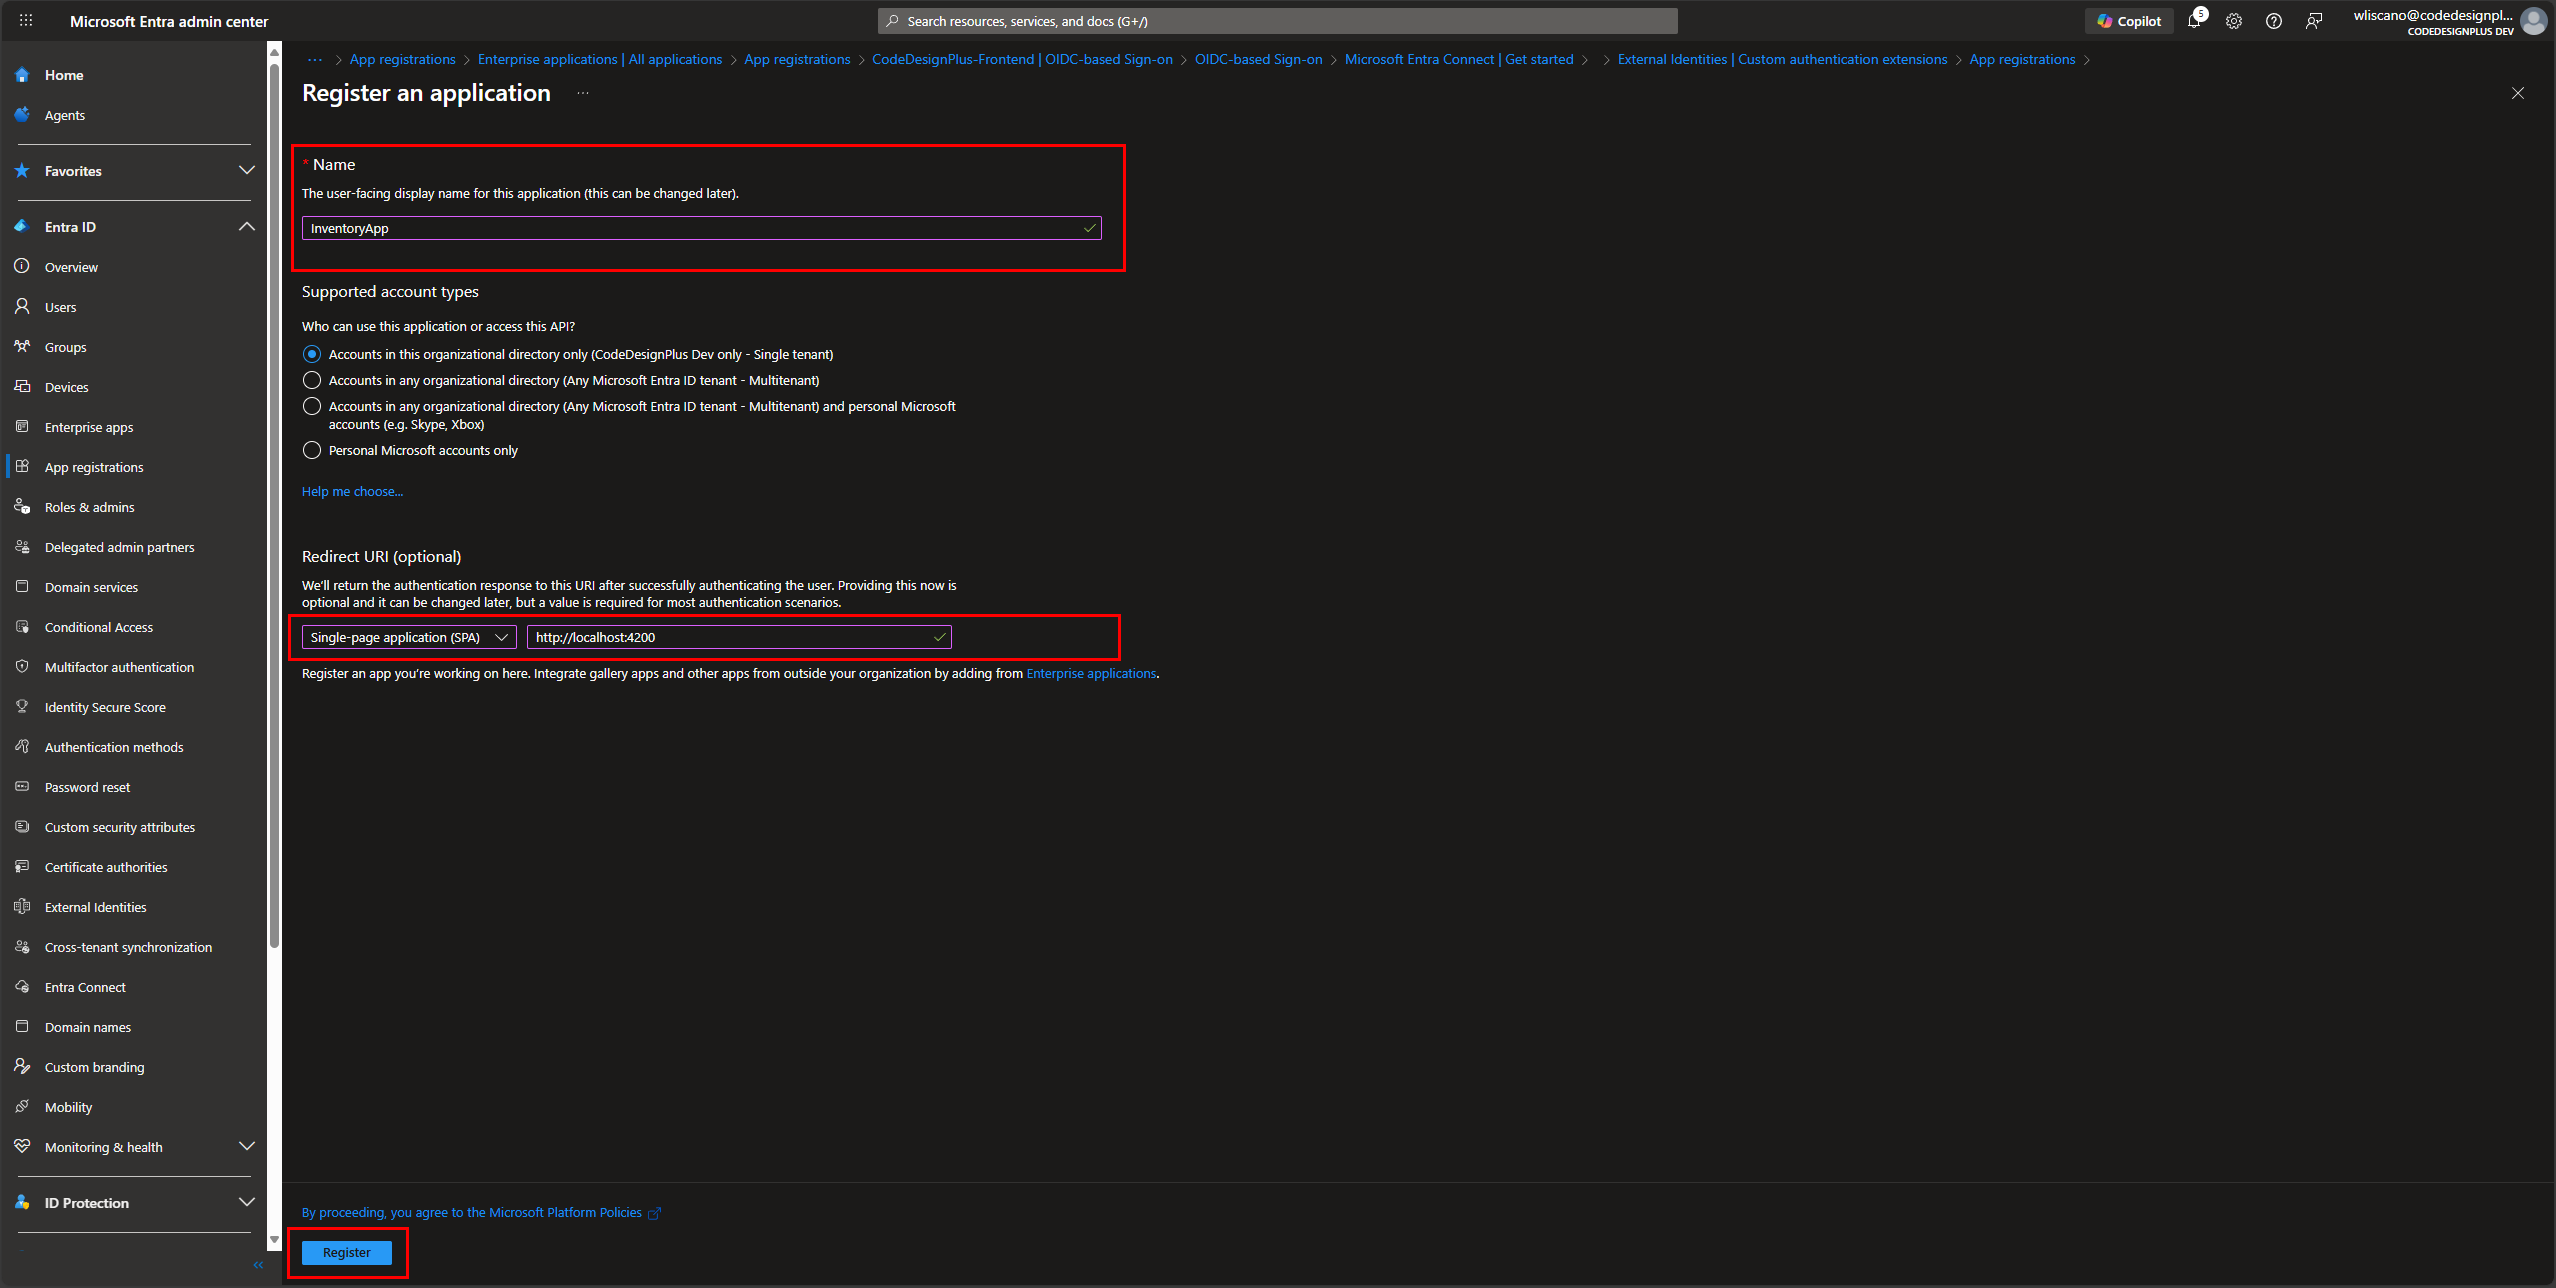Click the Copilot button icon

pos(2105,21)
